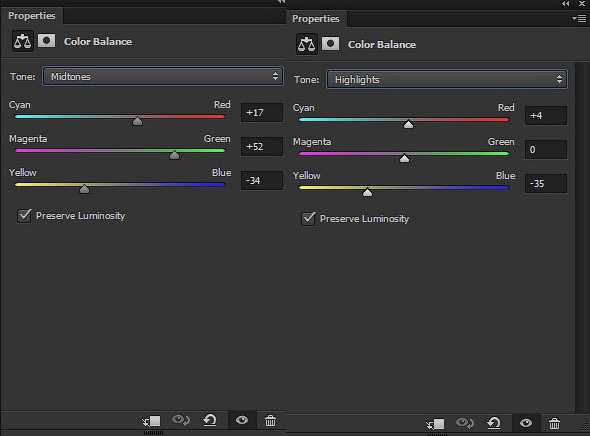
Task: Delete adjustment layer with left trash icon
Action: pyautogui.click(x=270, y=421)
